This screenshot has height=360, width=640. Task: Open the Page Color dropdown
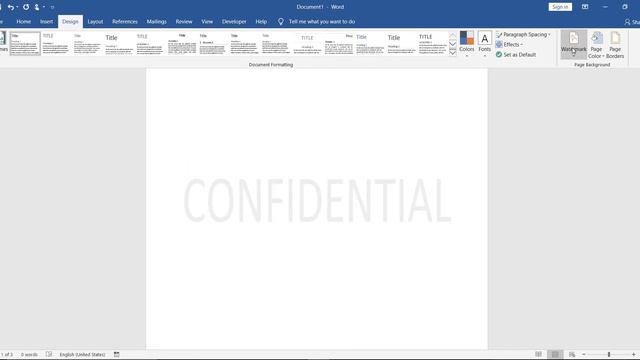click(596, 45)
